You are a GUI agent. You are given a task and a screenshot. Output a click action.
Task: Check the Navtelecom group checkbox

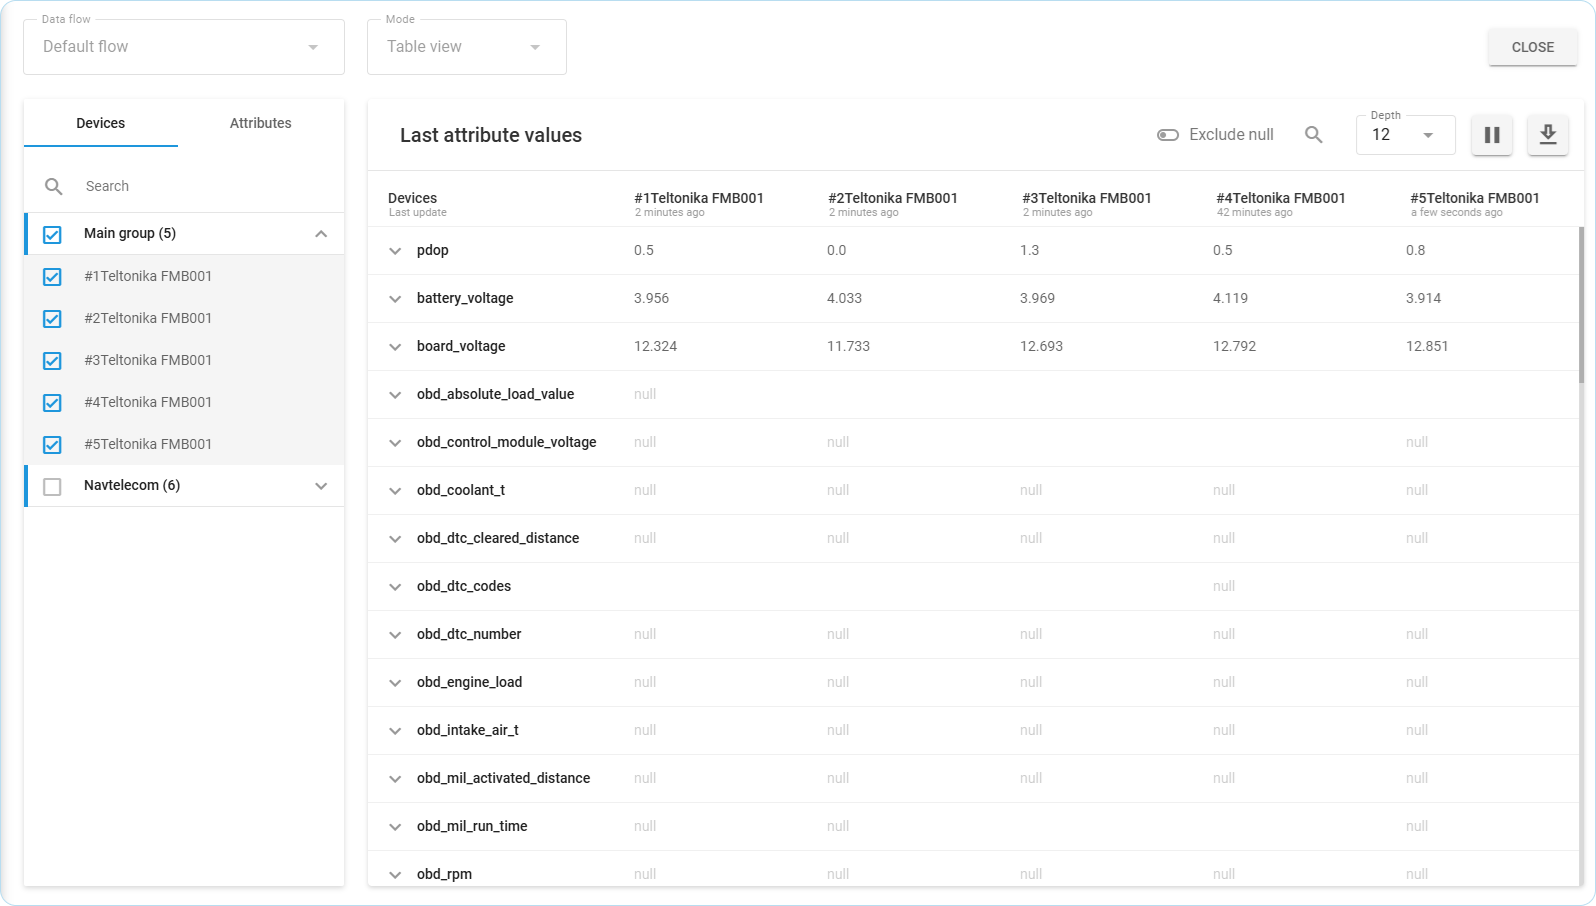click(x=53, y=486)
